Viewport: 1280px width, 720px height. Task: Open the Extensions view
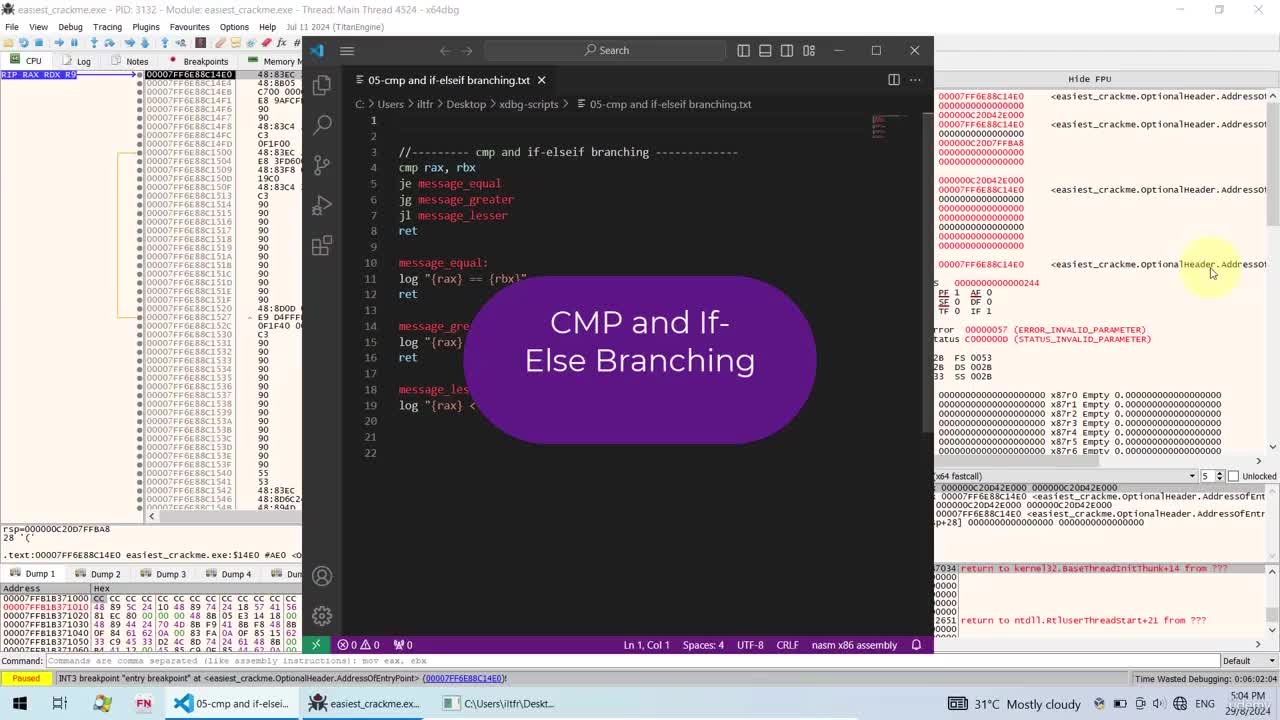coord(322,246)
